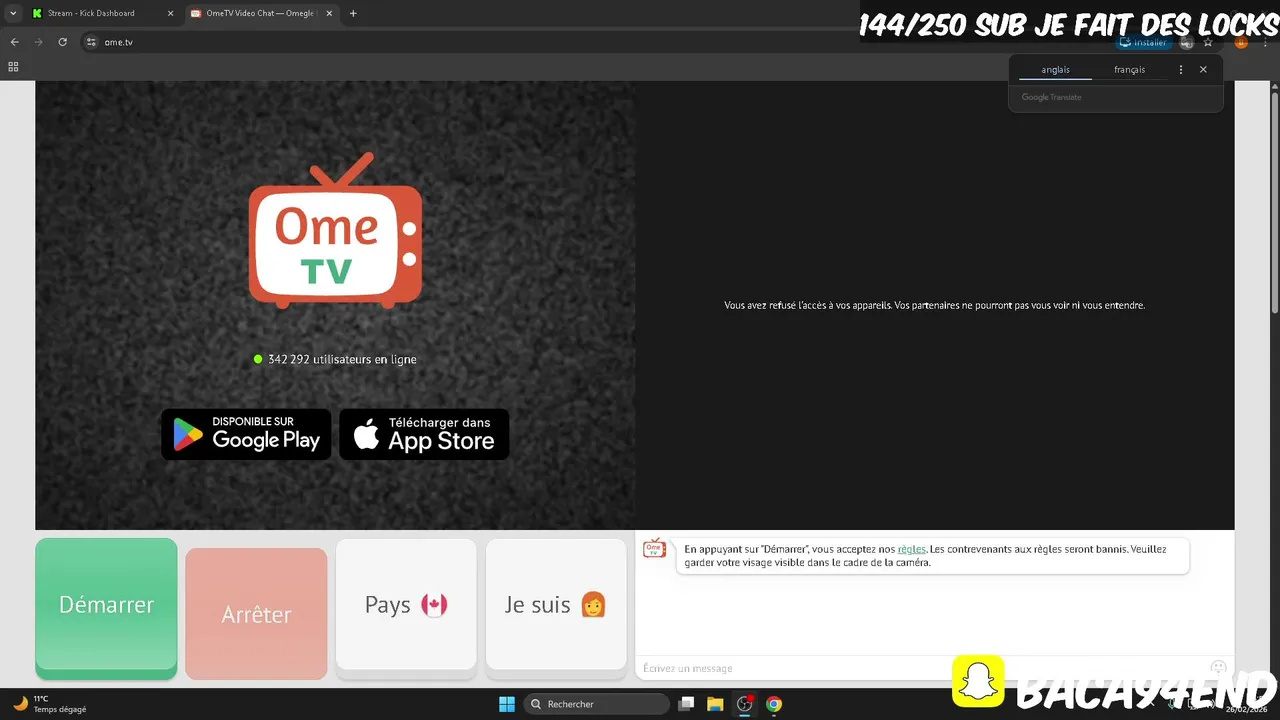Open the Google Play store badge
The image size is (1280, 720).
click(x=246, y=434)
